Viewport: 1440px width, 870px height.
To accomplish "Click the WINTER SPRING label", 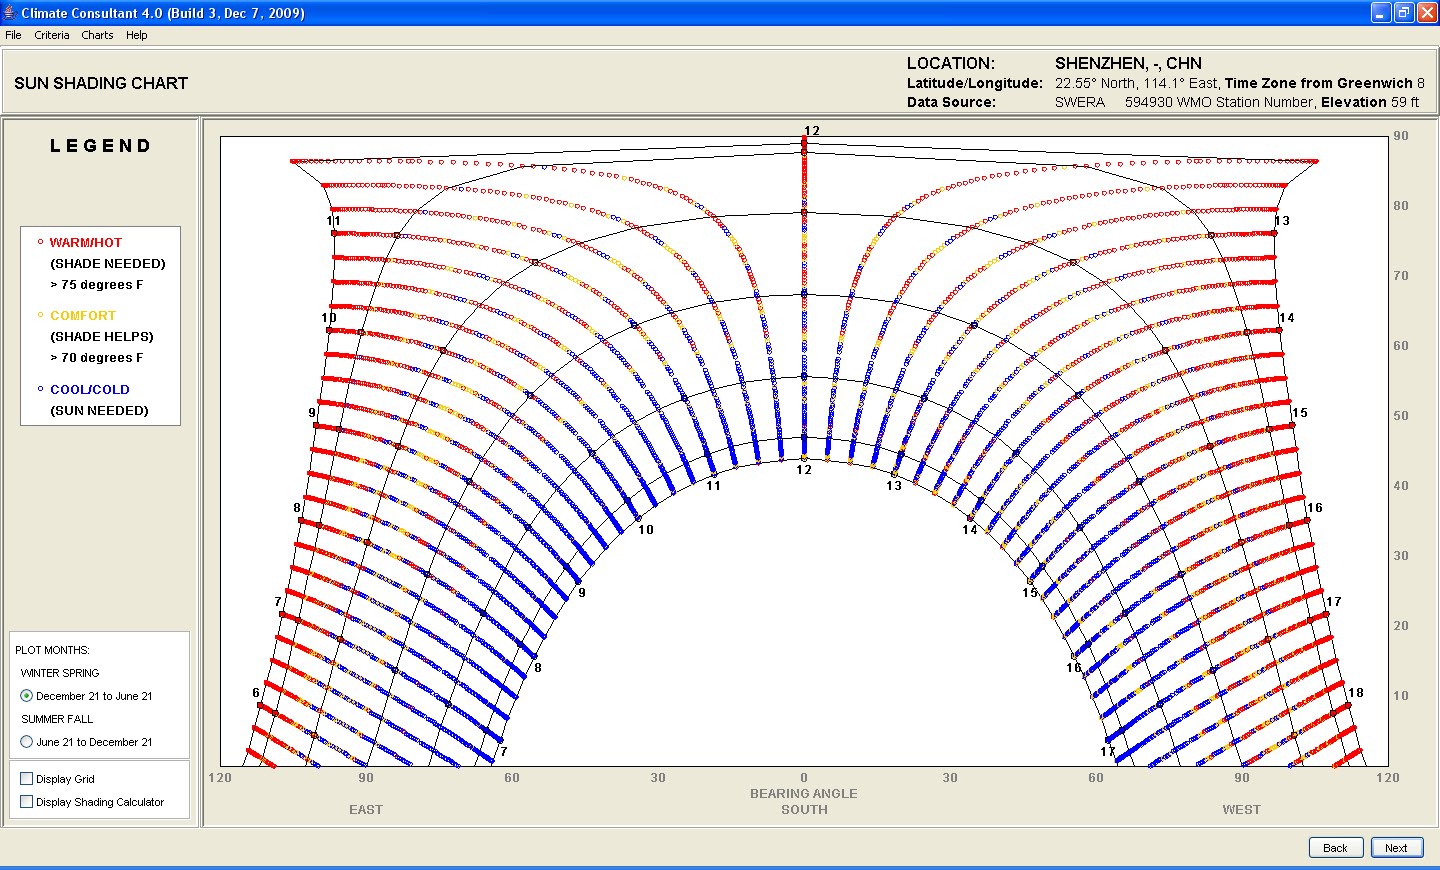I will click(60, 673).
